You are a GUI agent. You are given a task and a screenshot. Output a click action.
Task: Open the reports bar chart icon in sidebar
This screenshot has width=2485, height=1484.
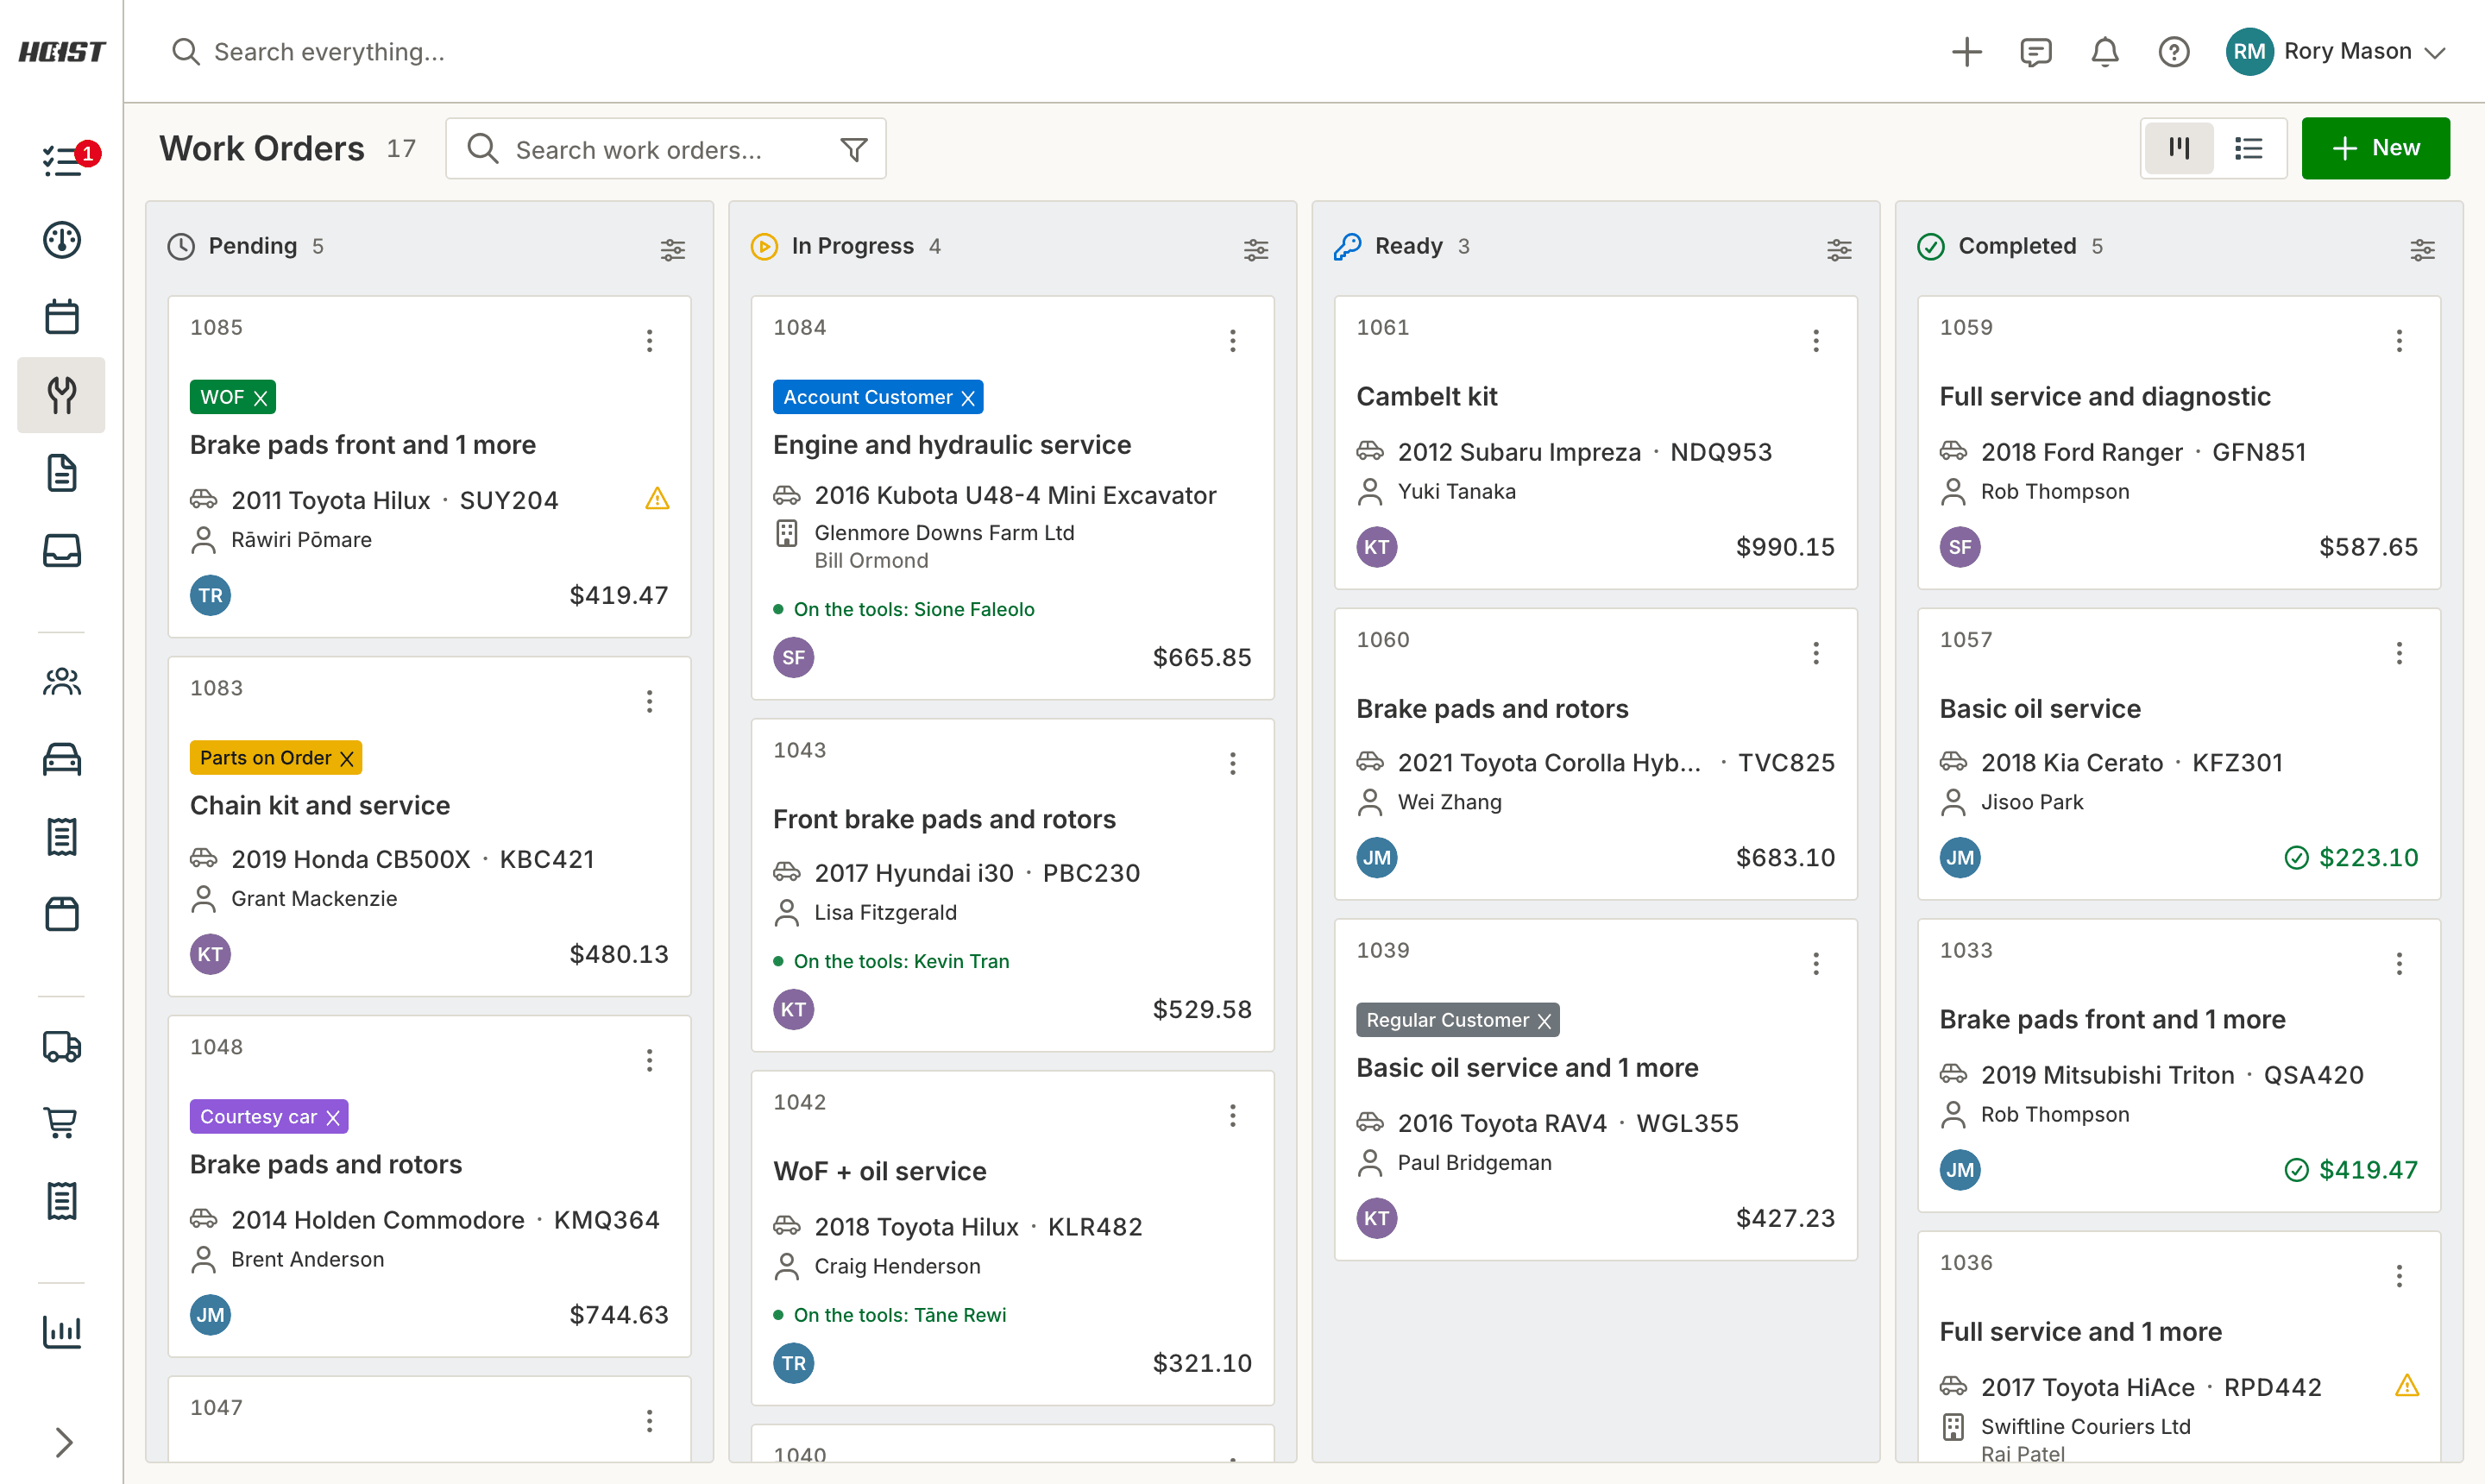(62, 1331)
